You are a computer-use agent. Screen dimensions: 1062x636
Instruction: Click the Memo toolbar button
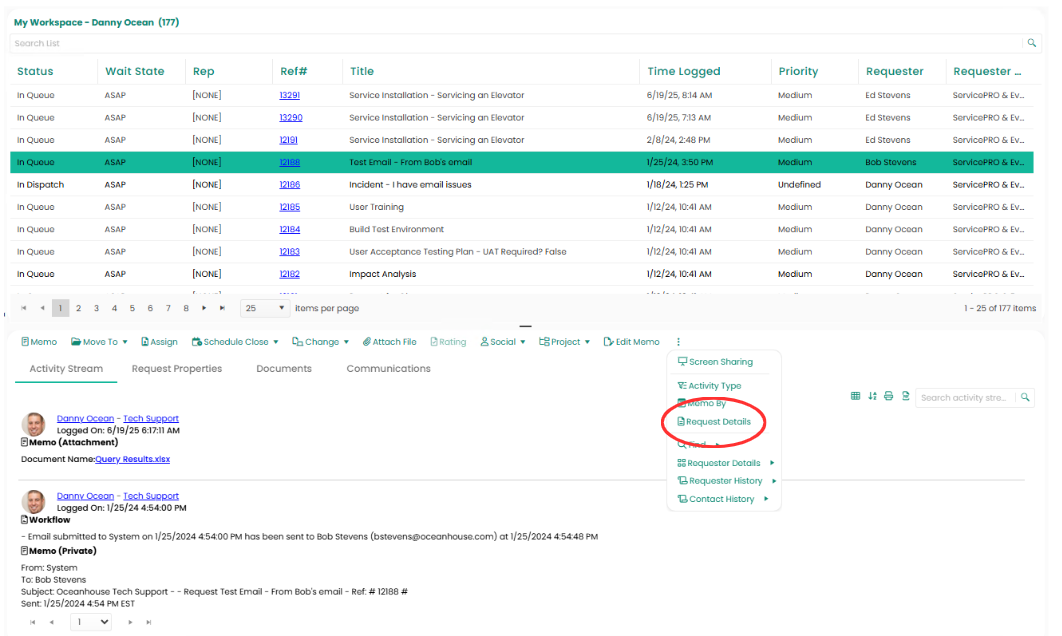[39, 342]
